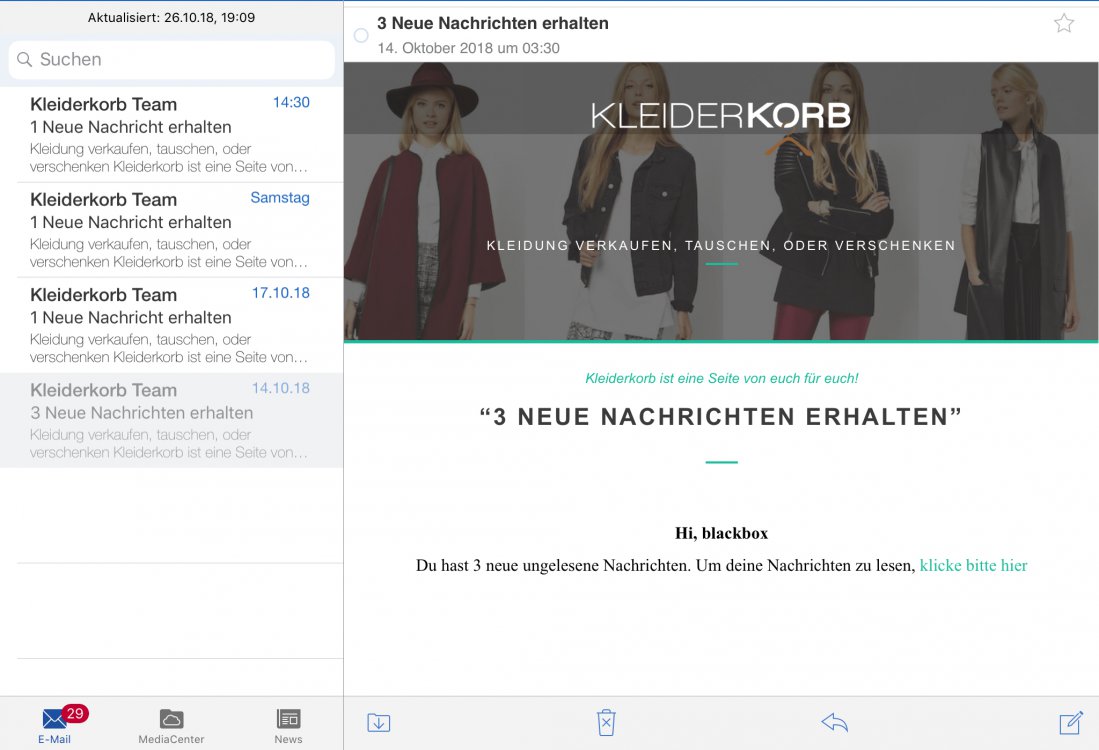
Task: Follow the 'klicke bitte hier' link
Action: 973,565
